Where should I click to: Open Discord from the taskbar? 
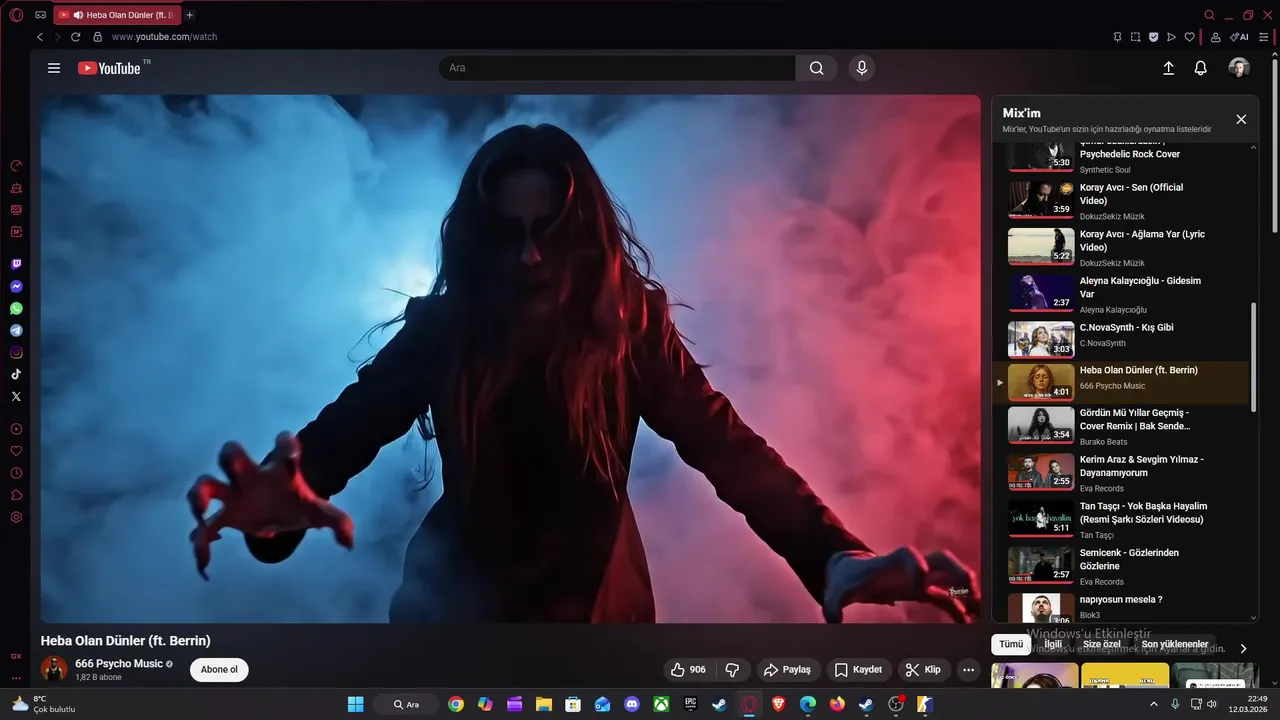(632, 704)
